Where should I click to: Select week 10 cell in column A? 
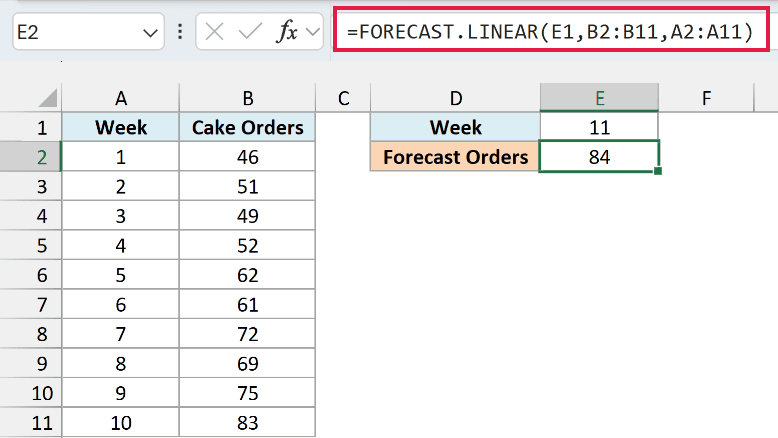pyautogui.click(x=121, y=423)
